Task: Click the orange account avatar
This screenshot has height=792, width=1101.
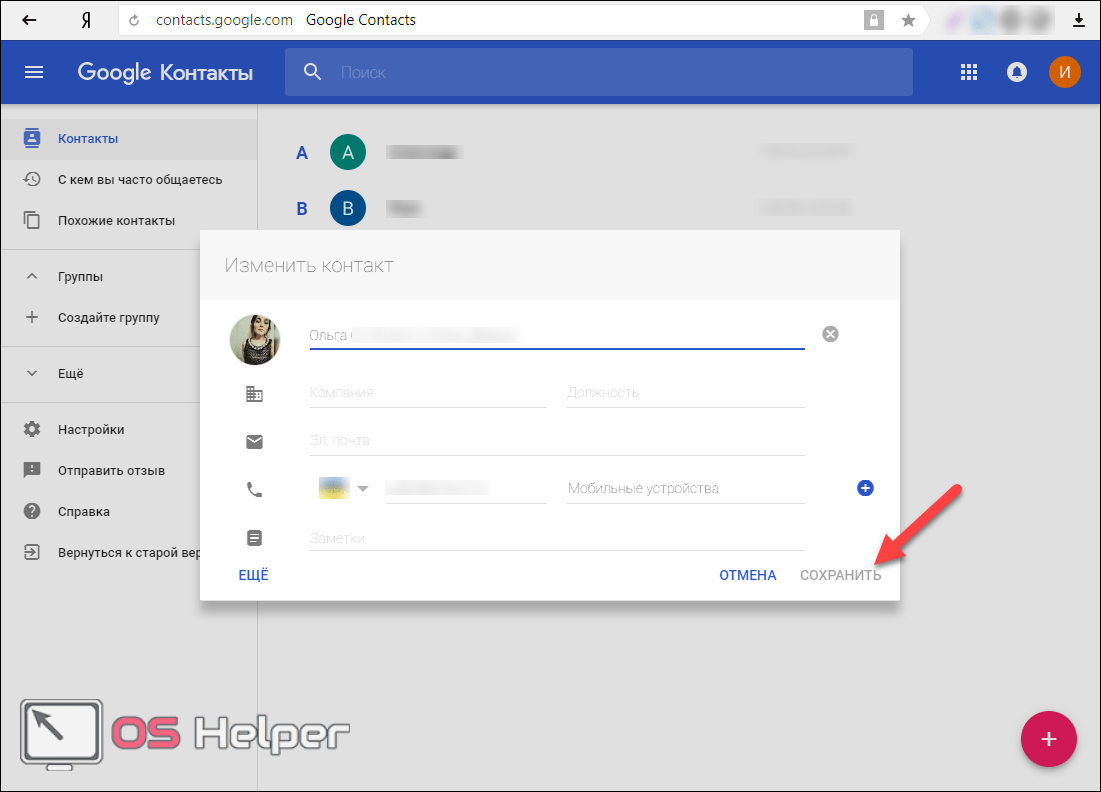Action: click(1064, 72)
